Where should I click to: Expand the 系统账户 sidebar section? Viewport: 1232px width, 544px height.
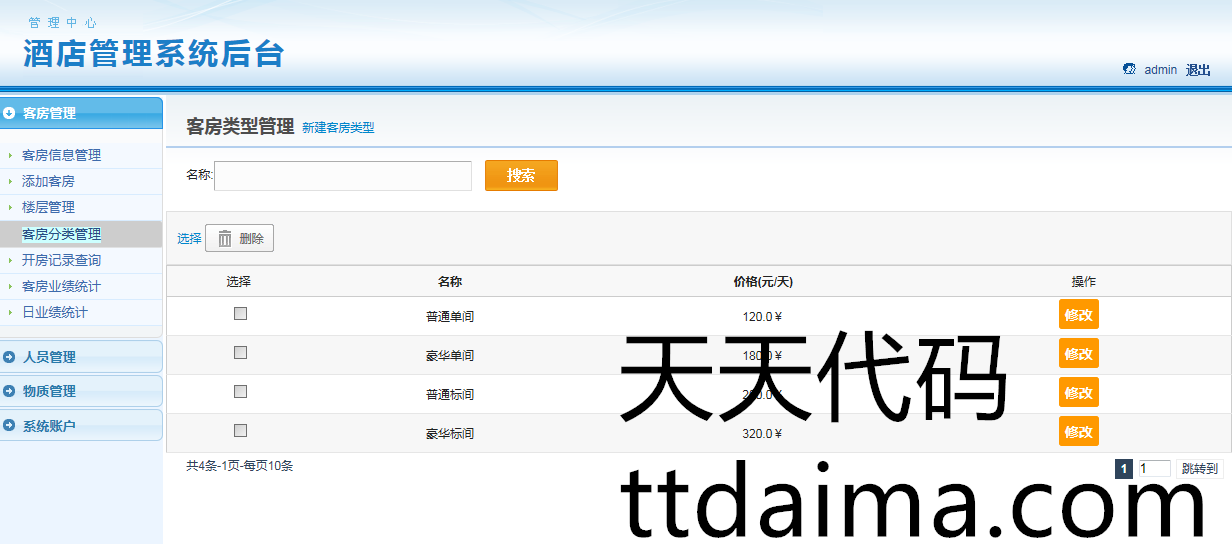[x=49, y=426]
